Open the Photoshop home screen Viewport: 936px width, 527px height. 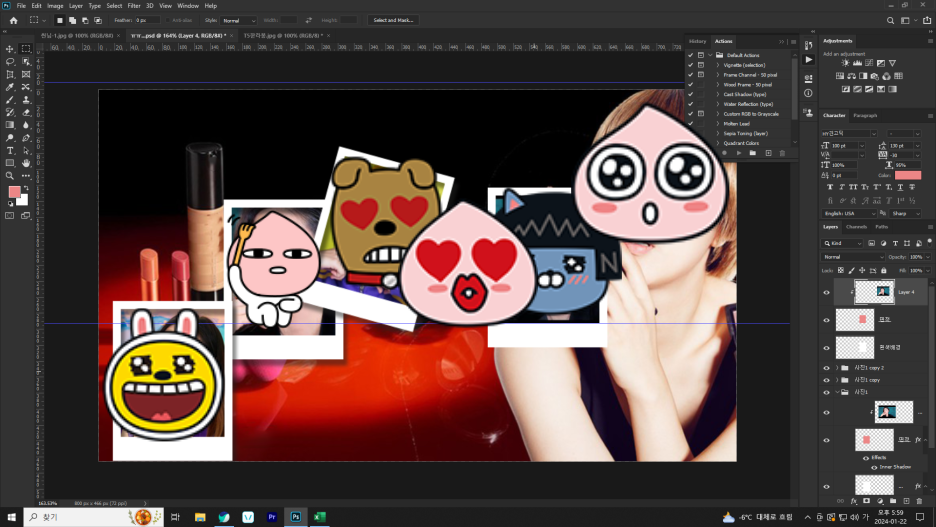13,20
